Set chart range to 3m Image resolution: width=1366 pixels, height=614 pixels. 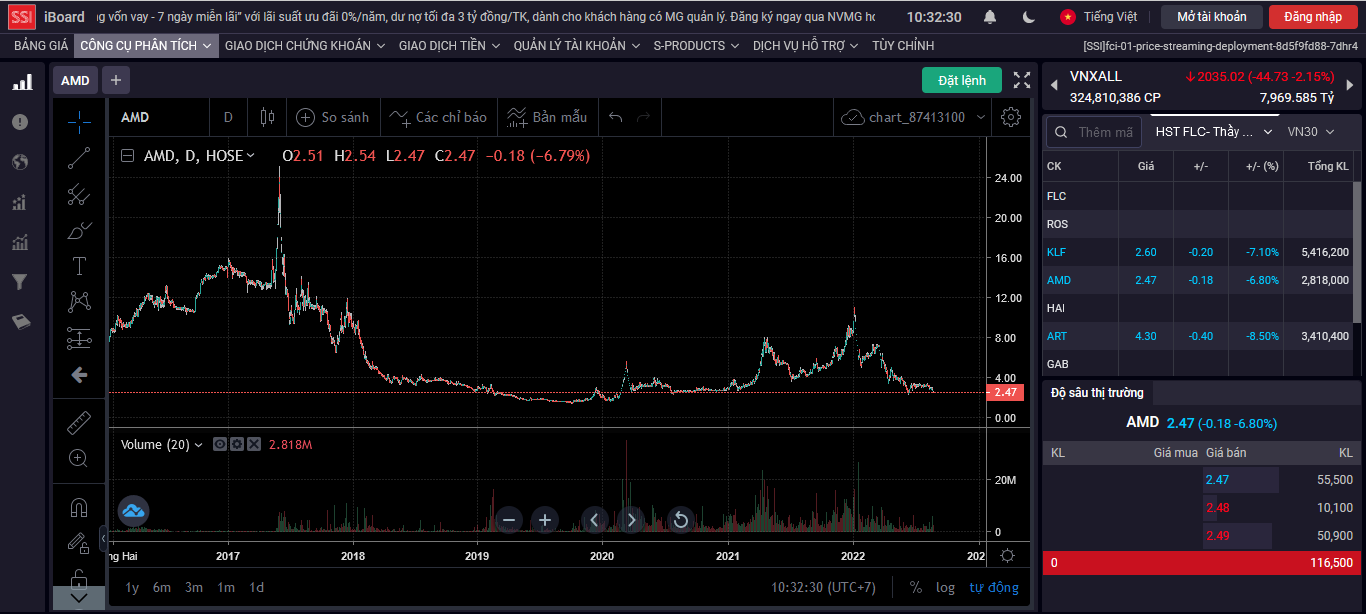(194, 587)
